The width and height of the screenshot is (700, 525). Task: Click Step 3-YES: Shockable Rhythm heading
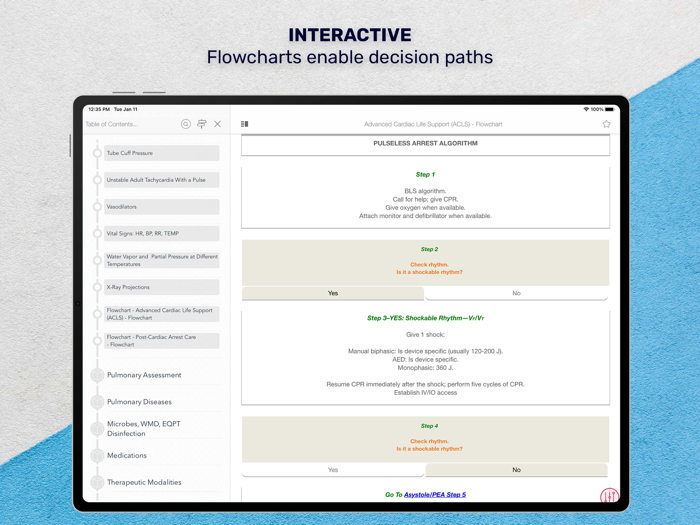[x=425, y=318]
